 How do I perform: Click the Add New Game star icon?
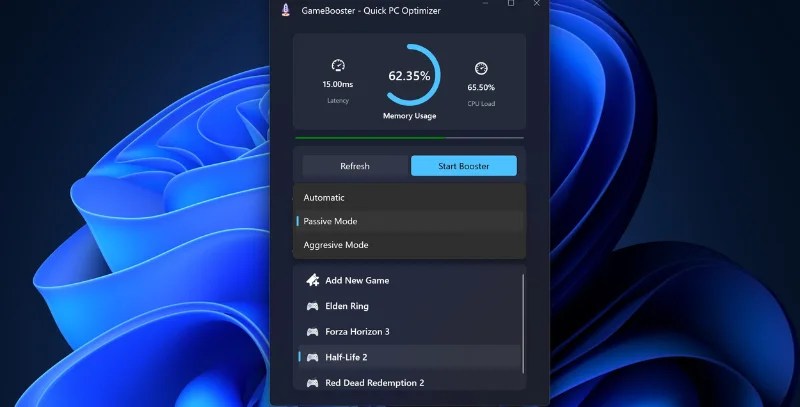(312, 280)
